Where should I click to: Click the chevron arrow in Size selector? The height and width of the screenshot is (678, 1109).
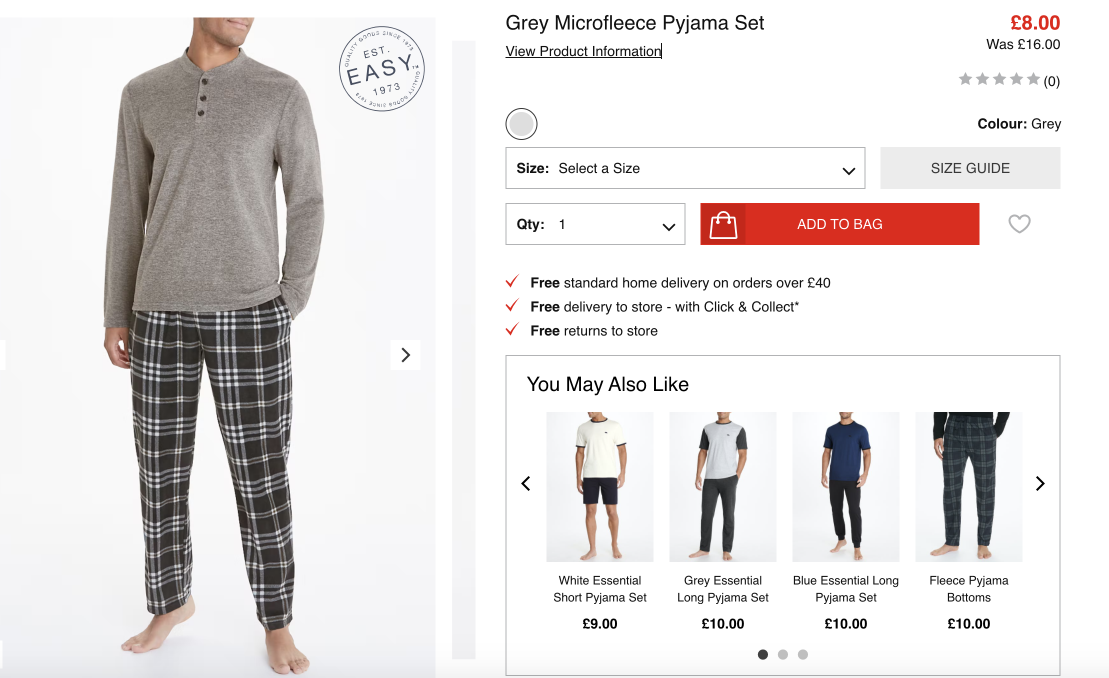(x=848, y=170)
